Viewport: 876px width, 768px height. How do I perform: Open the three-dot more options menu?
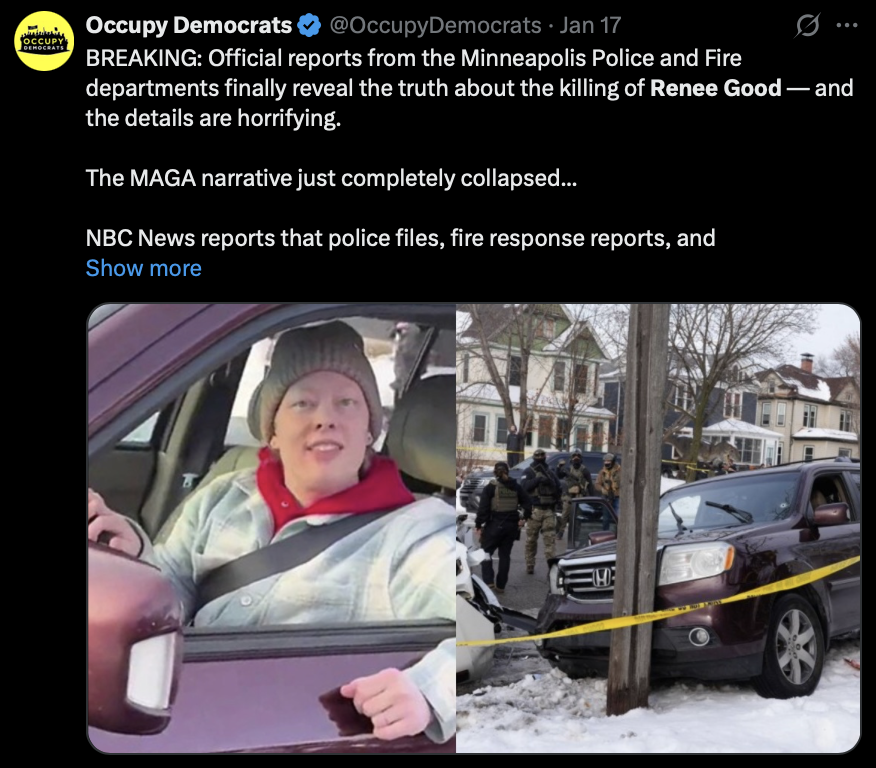coord(847,25)
